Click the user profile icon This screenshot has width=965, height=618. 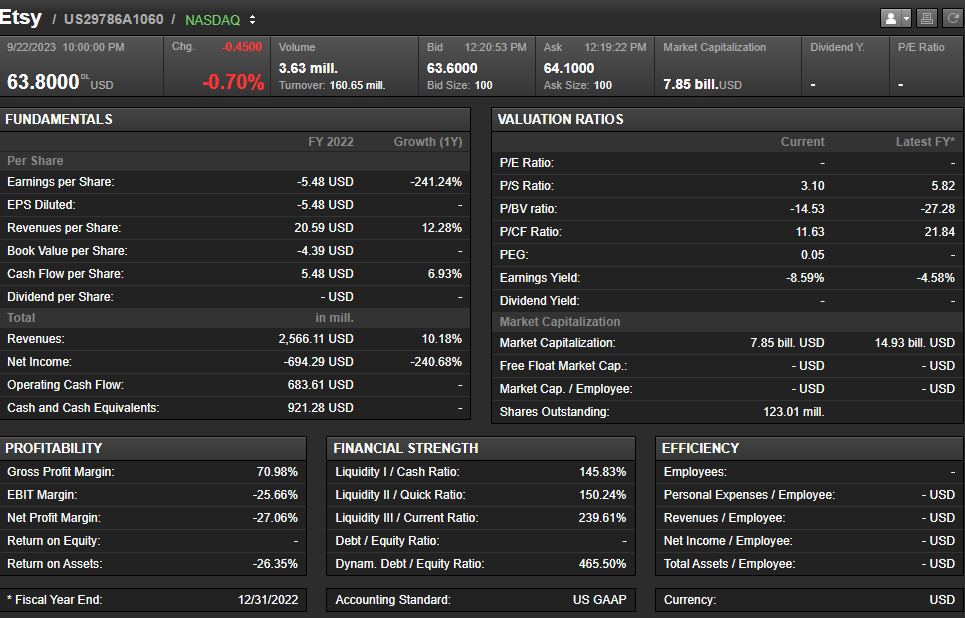891,18
